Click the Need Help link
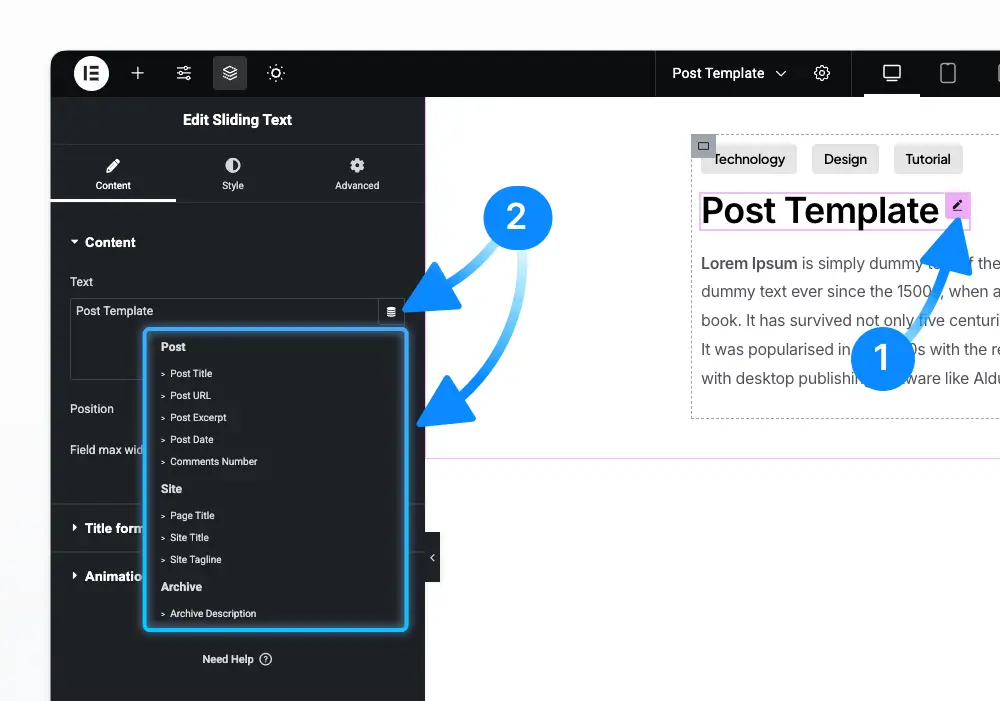Screen dimensions: 1000x701 pos(237,660)
